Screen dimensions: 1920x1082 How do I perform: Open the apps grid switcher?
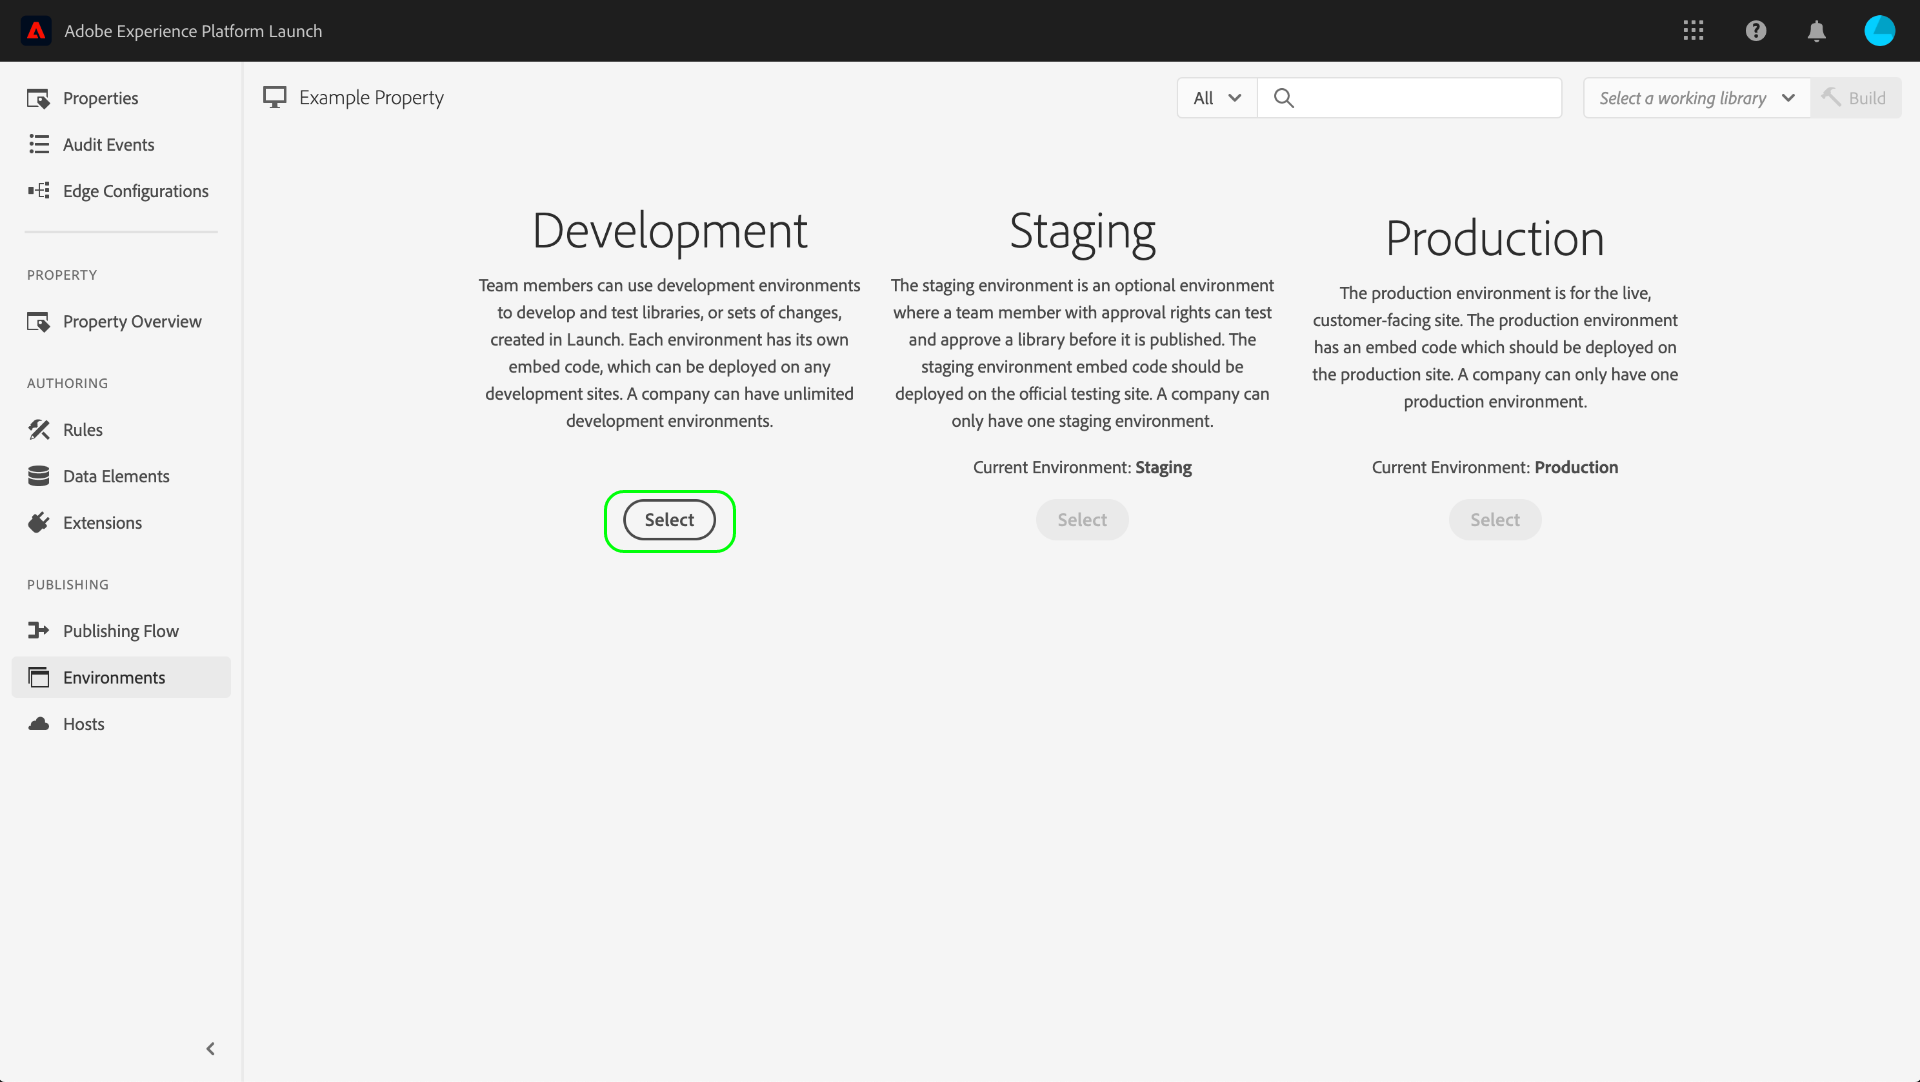click(x=1693, y=31)
